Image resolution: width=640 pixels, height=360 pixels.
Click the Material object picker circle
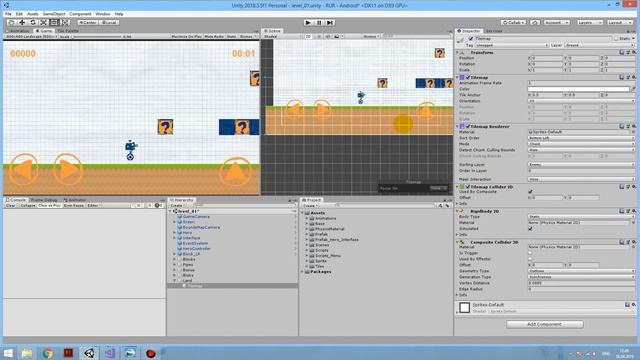[x=633, y=132]
